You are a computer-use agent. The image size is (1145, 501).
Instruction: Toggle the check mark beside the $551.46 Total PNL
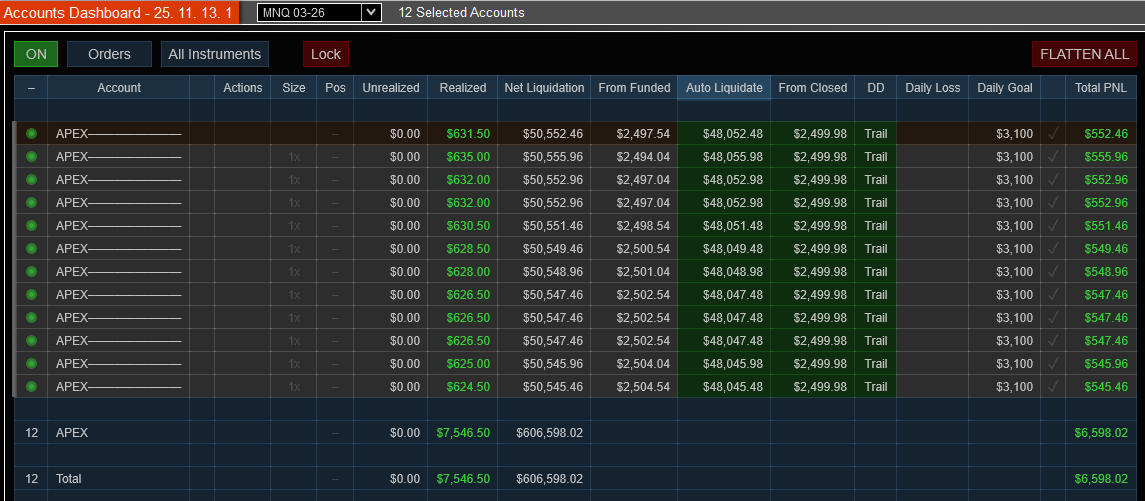pos(1053,226)
